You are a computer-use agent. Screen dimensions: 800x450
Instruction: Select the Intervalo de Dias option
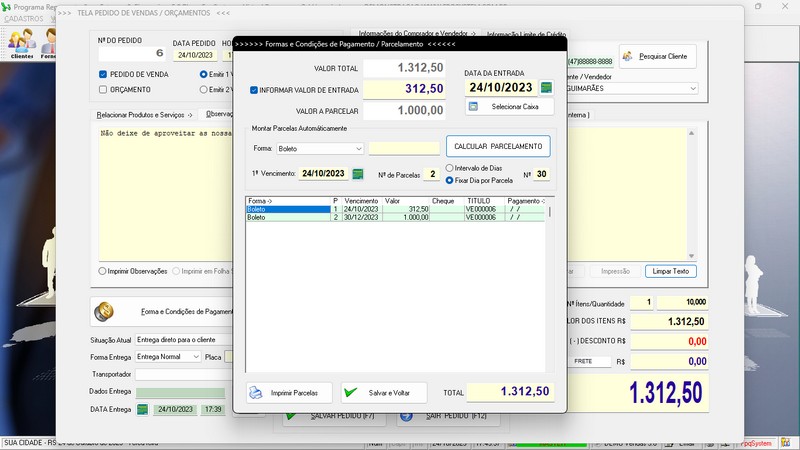pos(450,168)
